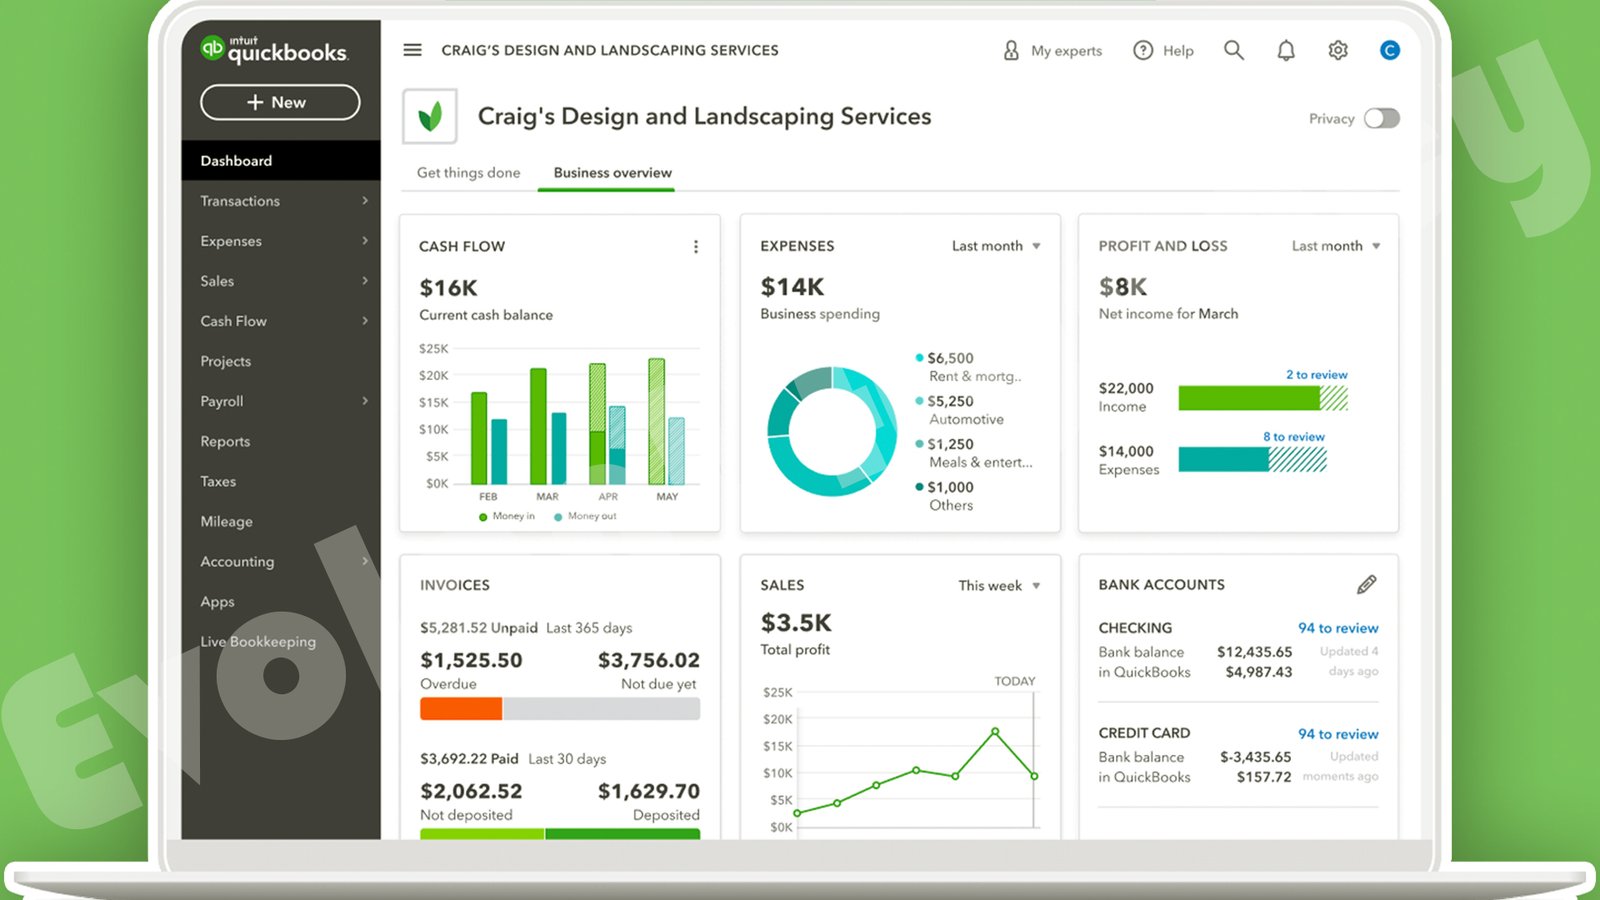Click the teal Expenses bar
Image resolution: width=1600 pixels, height=900 pixels.
click(1223, 459)
